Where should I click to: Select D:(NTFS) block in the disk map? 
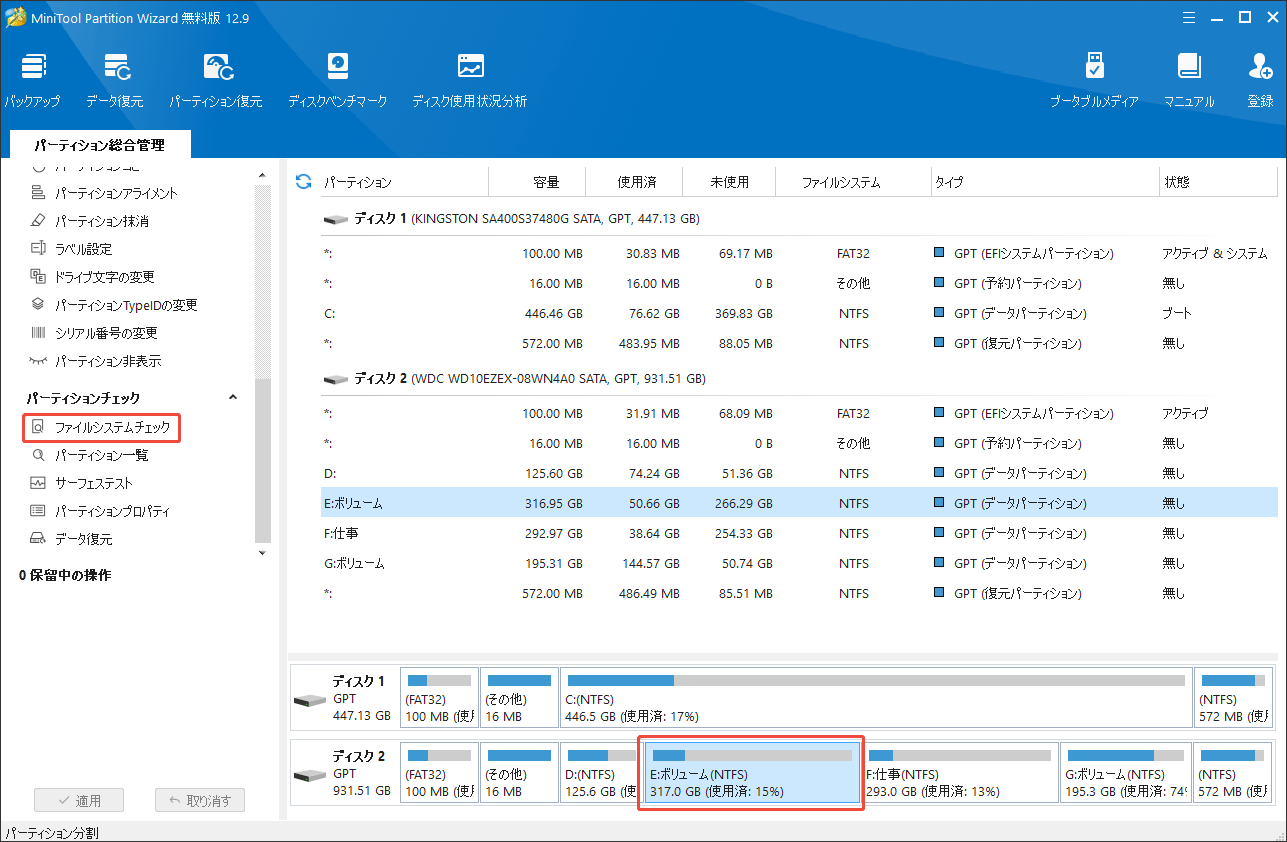point(599,772)
